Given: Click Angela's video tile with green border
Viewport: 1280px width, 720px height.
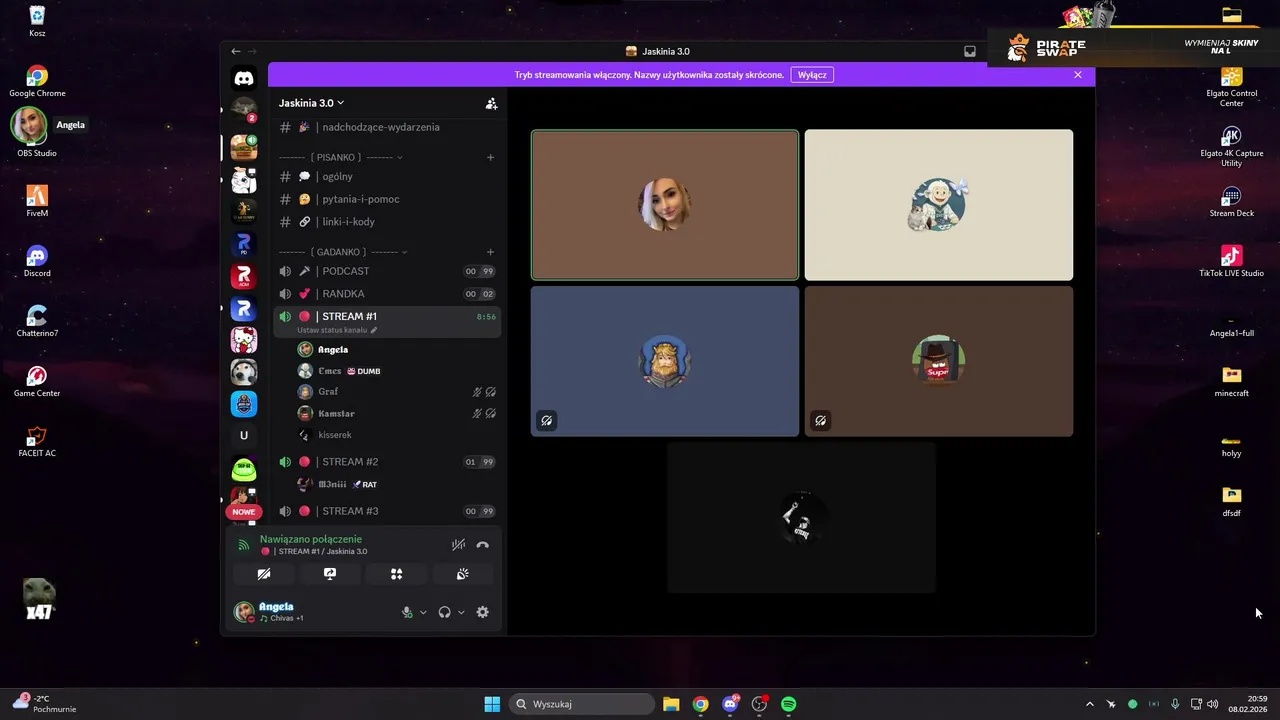Looking at the screenshot, I should pyautogui.click(x=665, y=205).
